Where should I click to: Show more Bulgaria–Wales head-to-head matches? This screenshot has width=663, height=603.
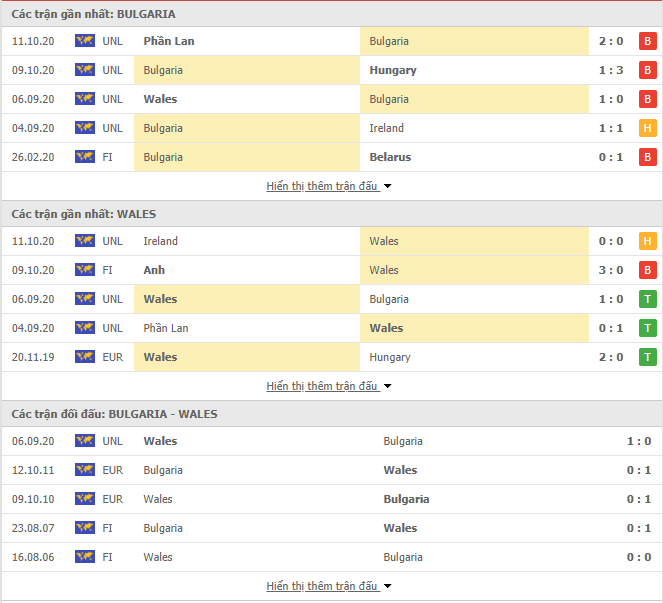[x=329, y=586]
